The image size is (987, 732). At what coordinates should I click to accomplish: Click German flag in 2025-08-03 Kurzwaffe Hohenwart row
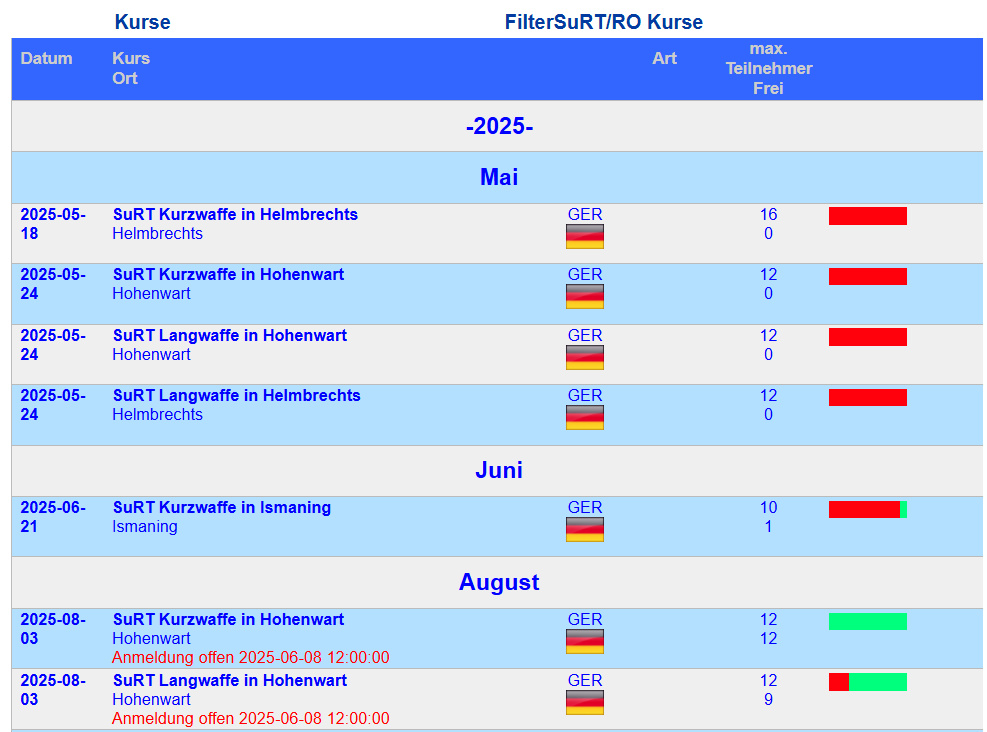(x=585, y=641)
